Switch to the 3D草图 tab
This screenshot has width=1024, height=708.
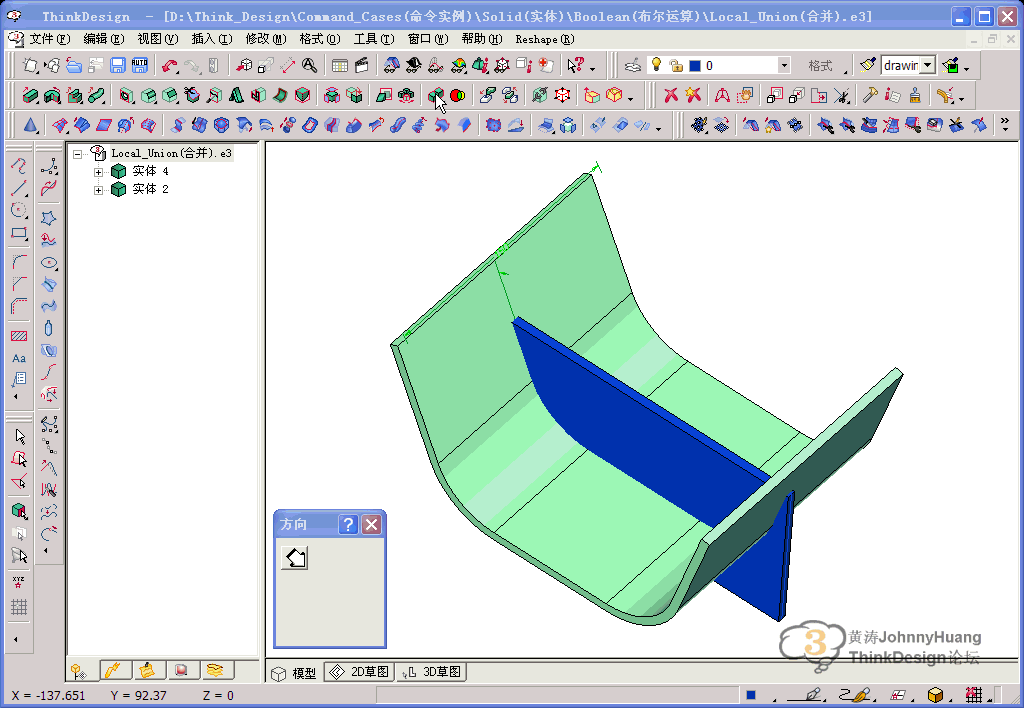click(x=432, y=672)
